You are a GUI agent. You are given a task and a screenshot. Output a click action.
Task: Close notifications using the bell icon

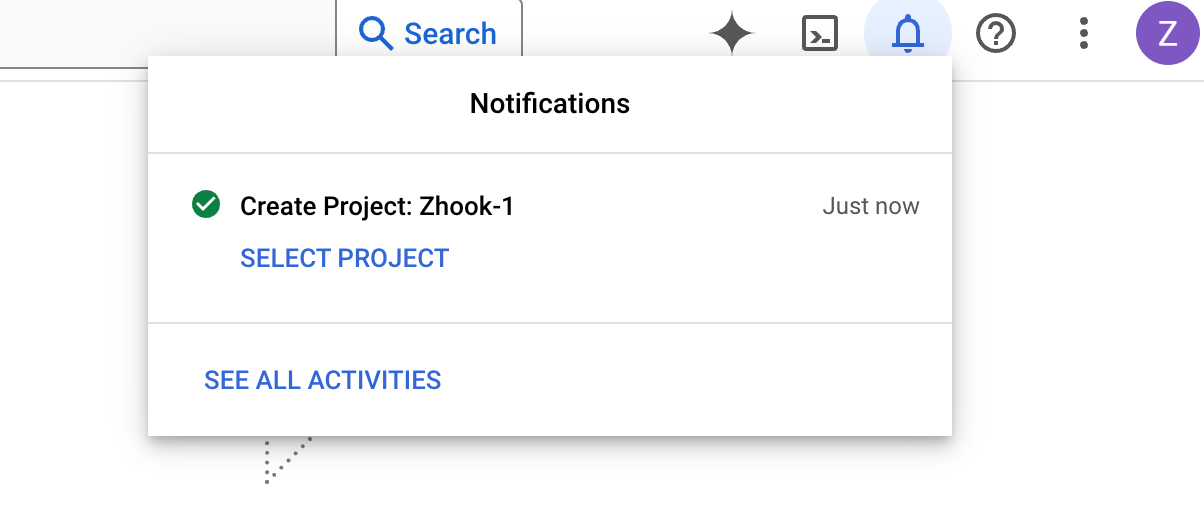point(907,34)
